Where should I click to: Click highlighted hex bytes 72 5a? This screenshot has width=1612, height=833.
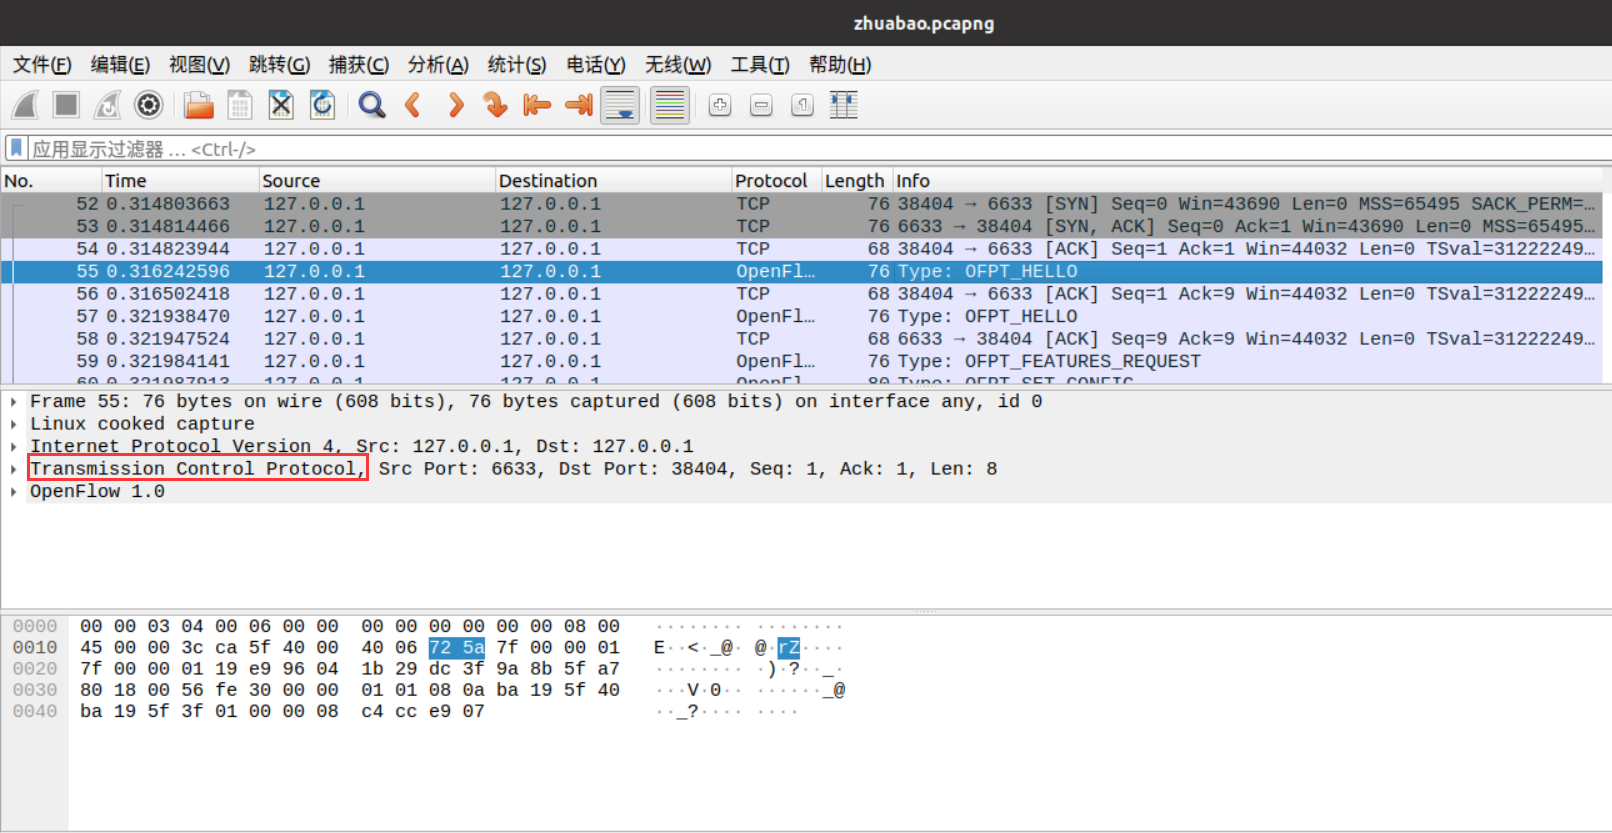pos(457,648)
